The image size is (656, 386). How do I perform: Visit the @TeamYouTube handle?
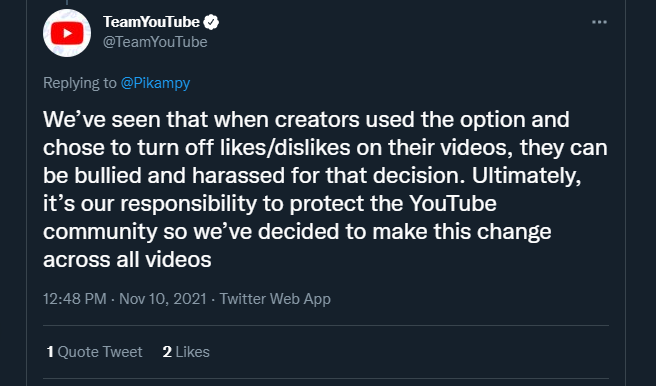(x=155, y=42)
